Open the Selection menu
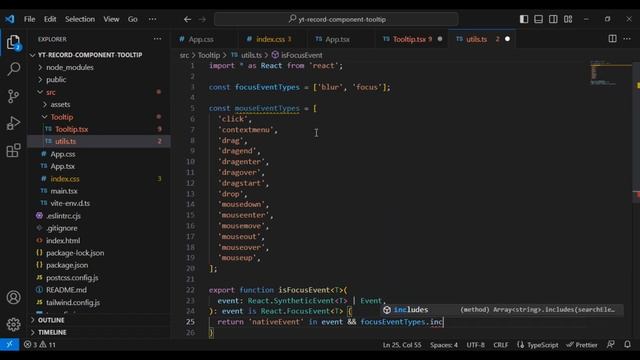The height and width of the screenshot is (360, 640). (80, 19)
